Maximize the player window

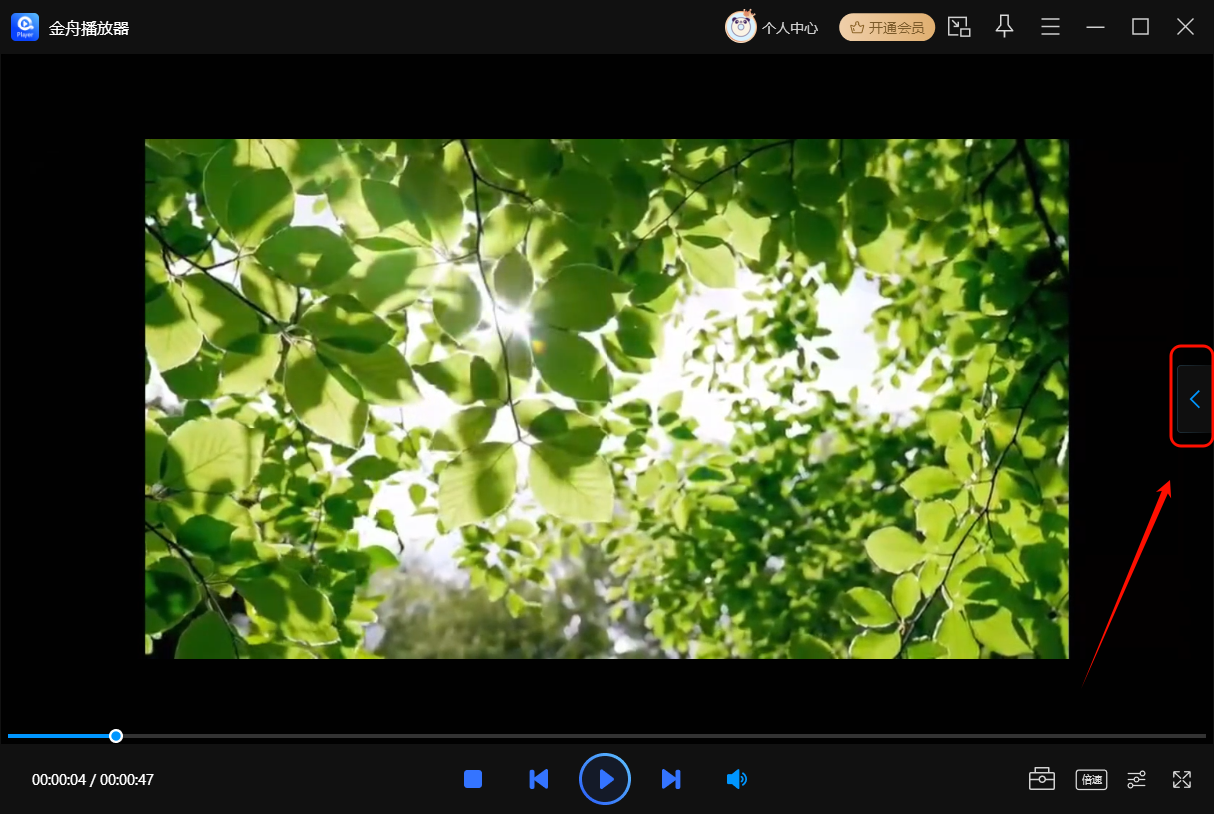[x=1140, y=27]
